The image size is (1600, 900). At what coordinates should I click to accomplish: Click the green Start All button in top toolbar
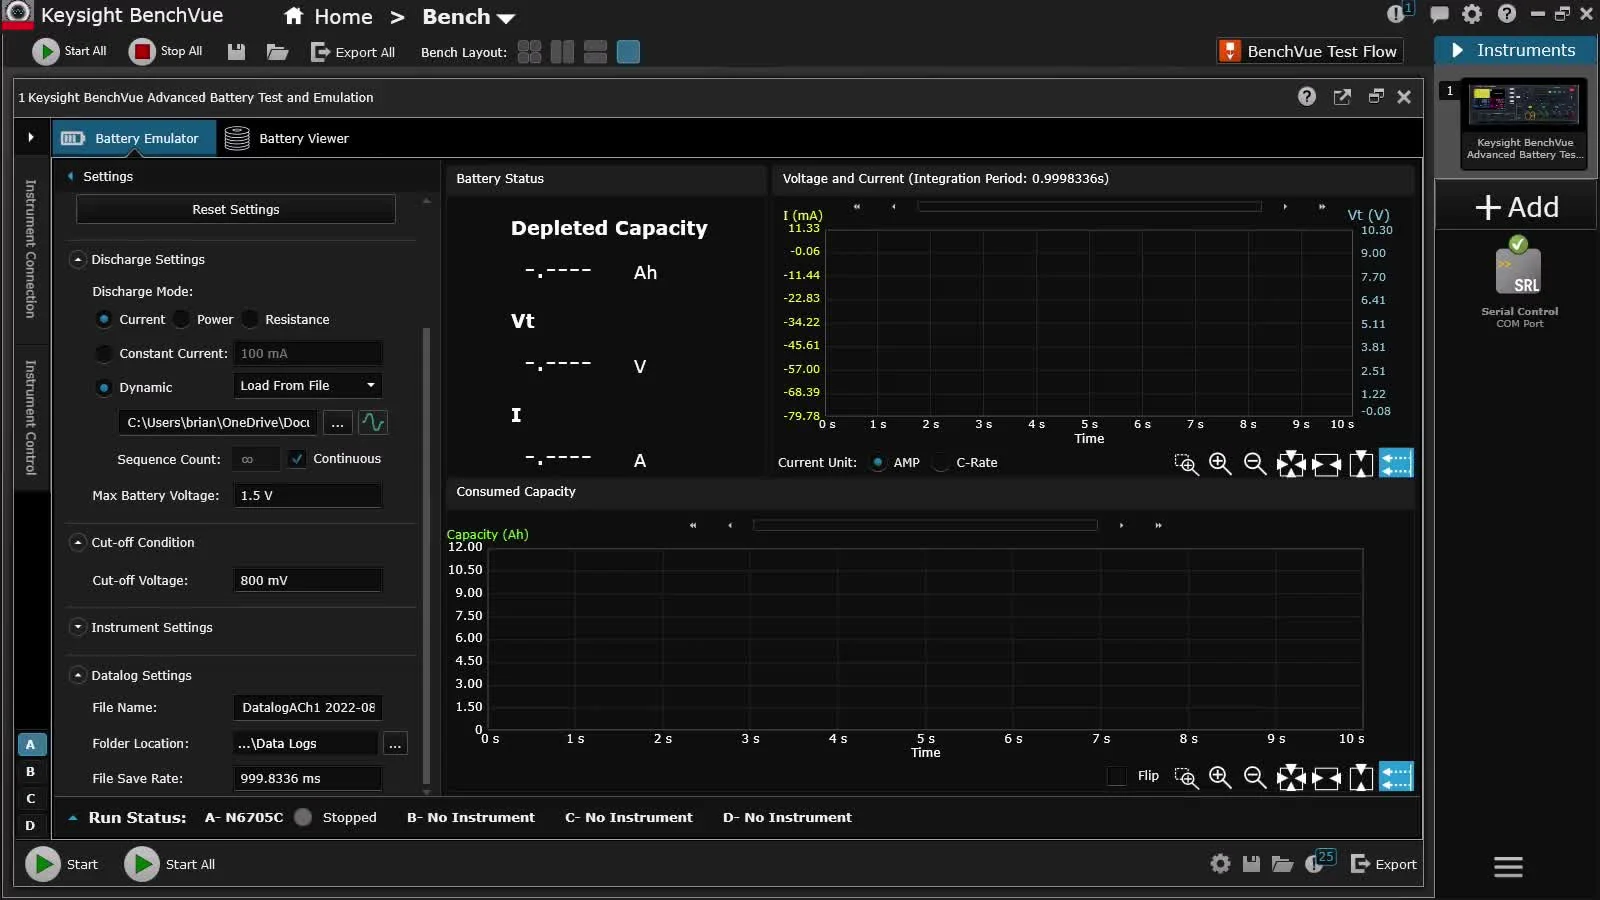tap(69, 51)
